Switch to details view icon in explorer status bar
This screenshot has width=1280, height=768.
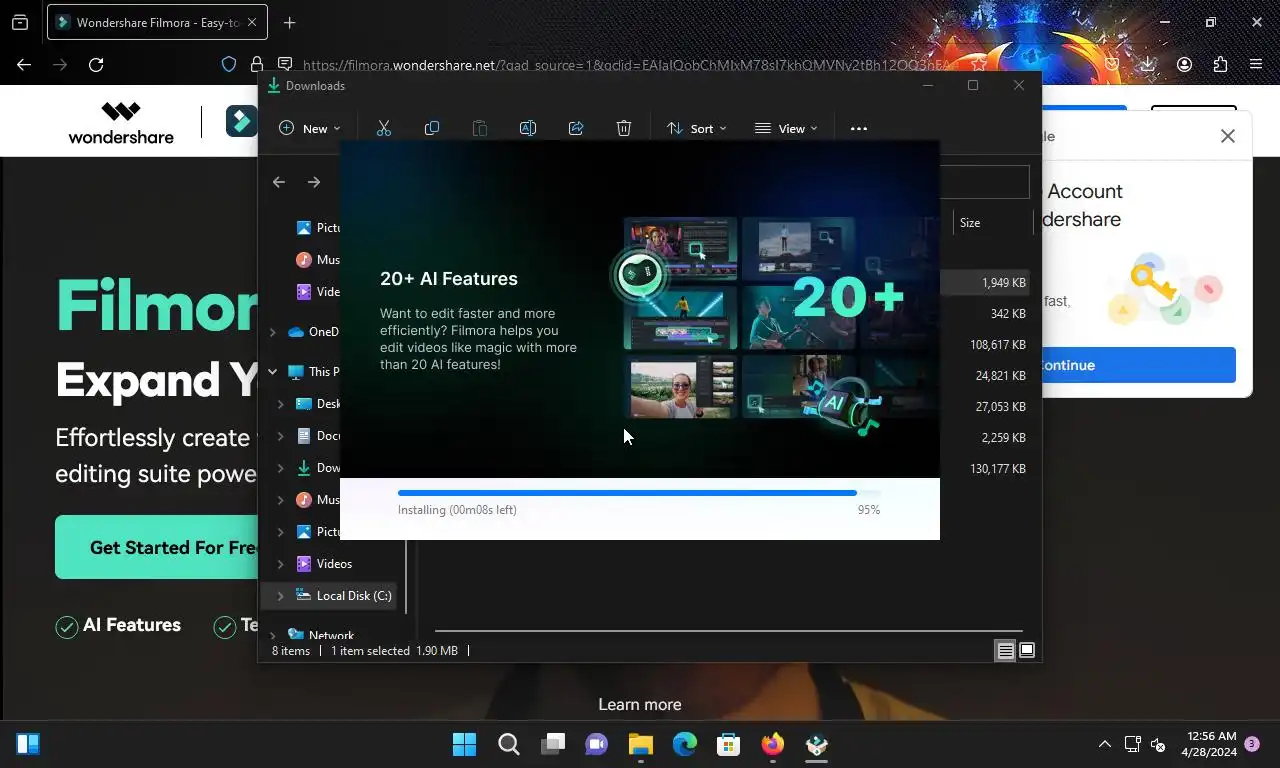1005,651
